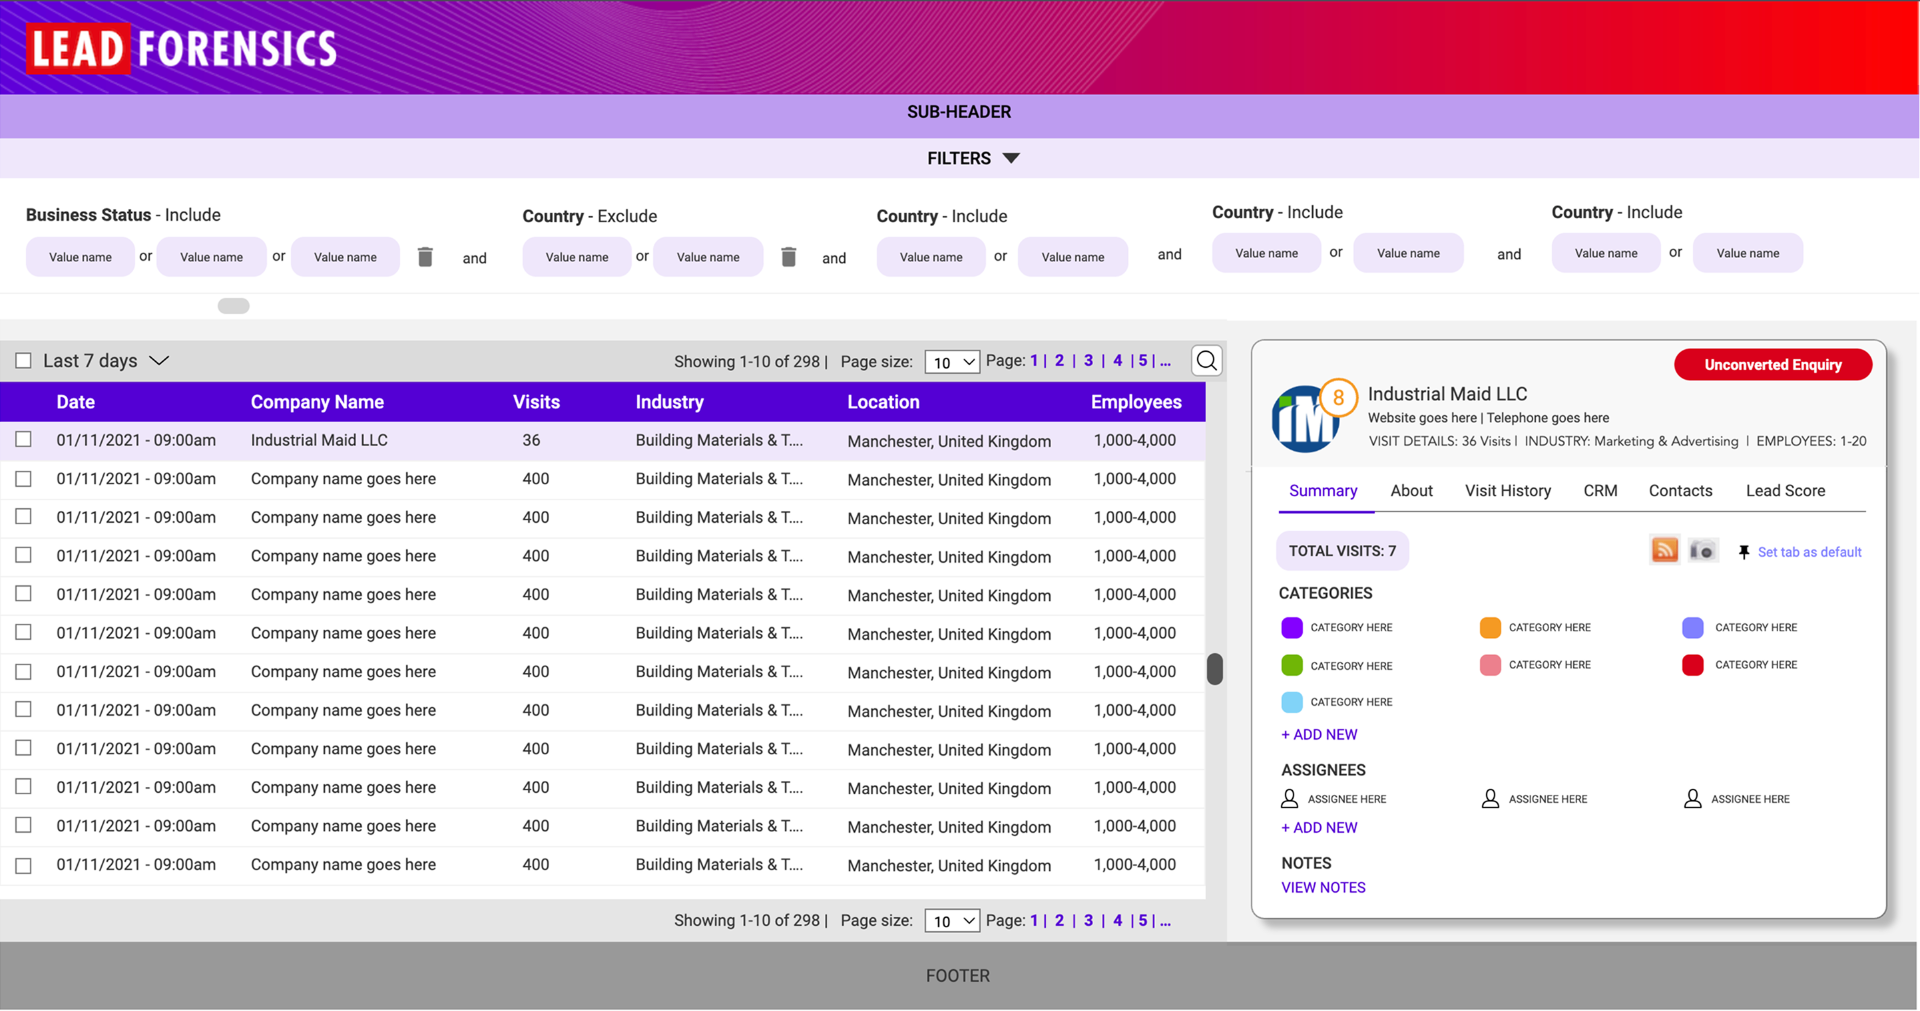Go to page 2 in the top pagination
The image size is (1920, 1011).
(1059, 361)
